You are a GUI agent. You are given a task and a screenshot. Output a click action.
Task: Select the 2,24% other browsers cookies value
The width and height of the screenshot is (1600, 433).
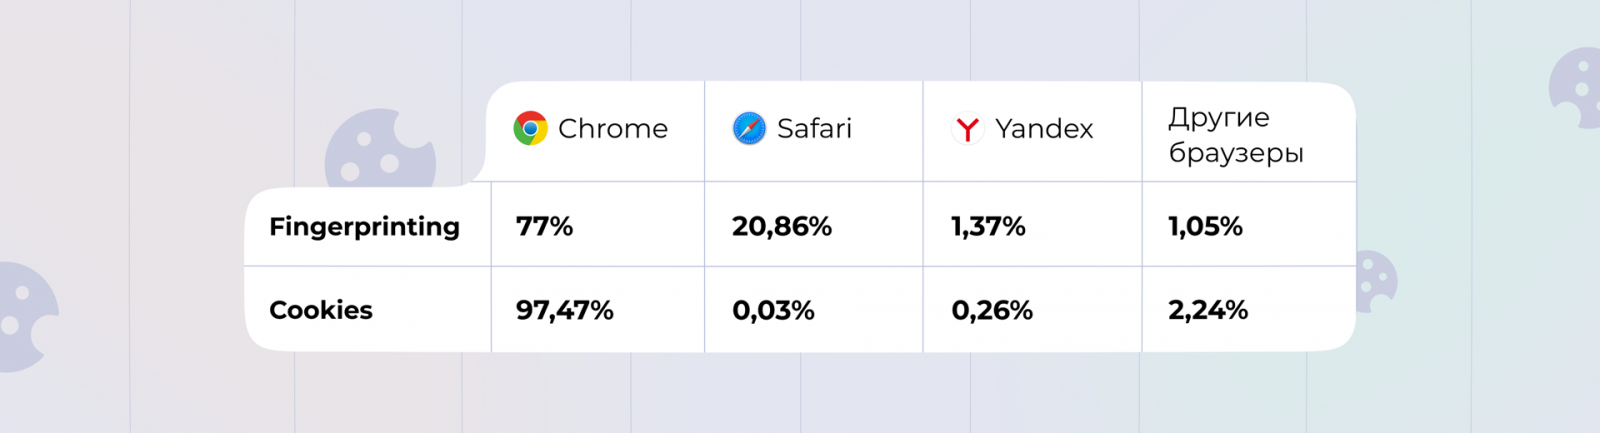pos(1208,310)
